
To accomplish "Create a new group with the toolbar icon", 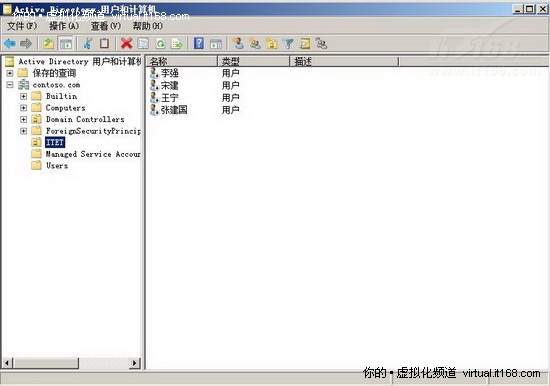I will click(x=255, y=44).
